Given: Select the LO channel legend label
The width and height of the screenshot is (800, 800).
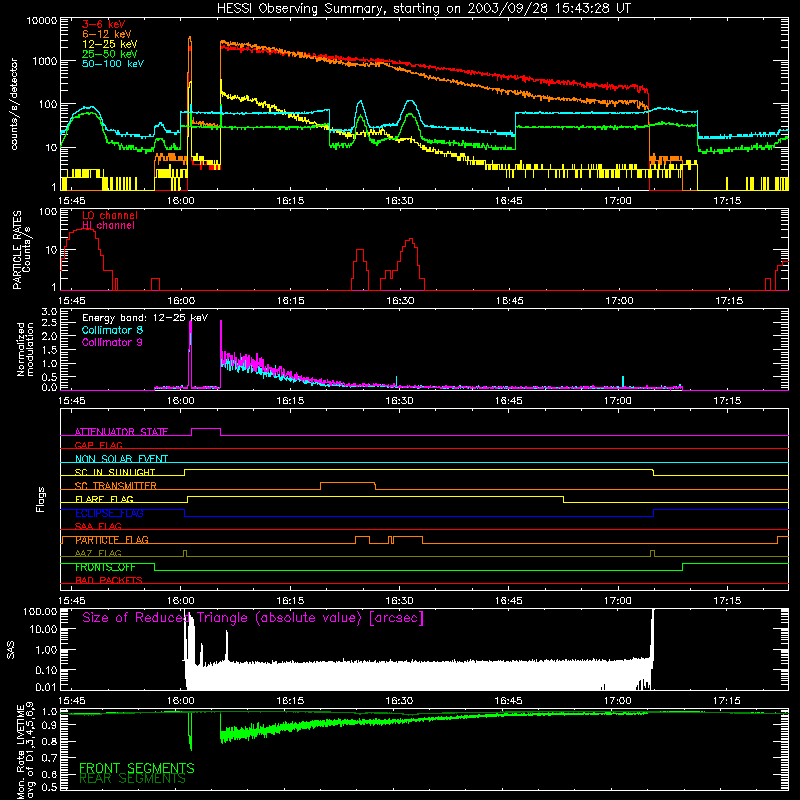Looking at the screenshot, I should (x=110, y=215).
